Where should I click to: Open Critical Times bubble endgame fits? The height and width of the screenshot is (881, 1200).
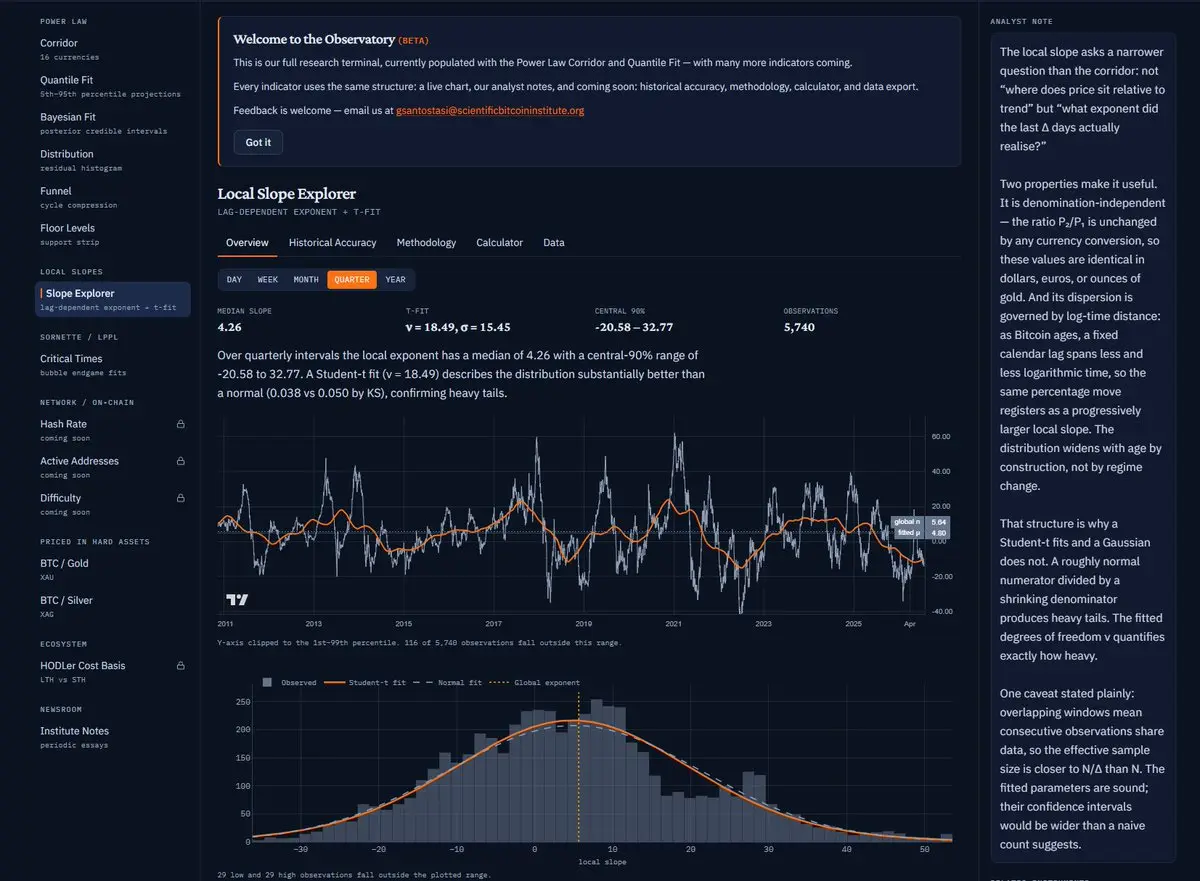coord(113,364)
